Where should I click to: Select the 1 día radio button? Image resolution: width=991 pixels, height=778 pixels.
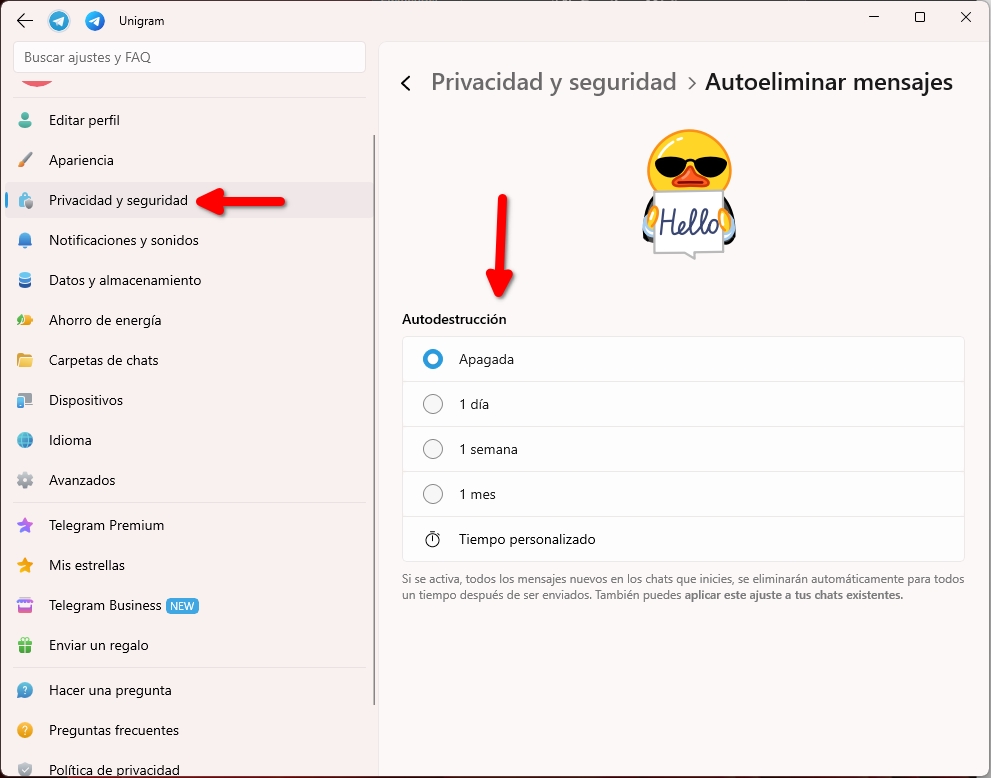pyautogui.click(x=433, y=404)
